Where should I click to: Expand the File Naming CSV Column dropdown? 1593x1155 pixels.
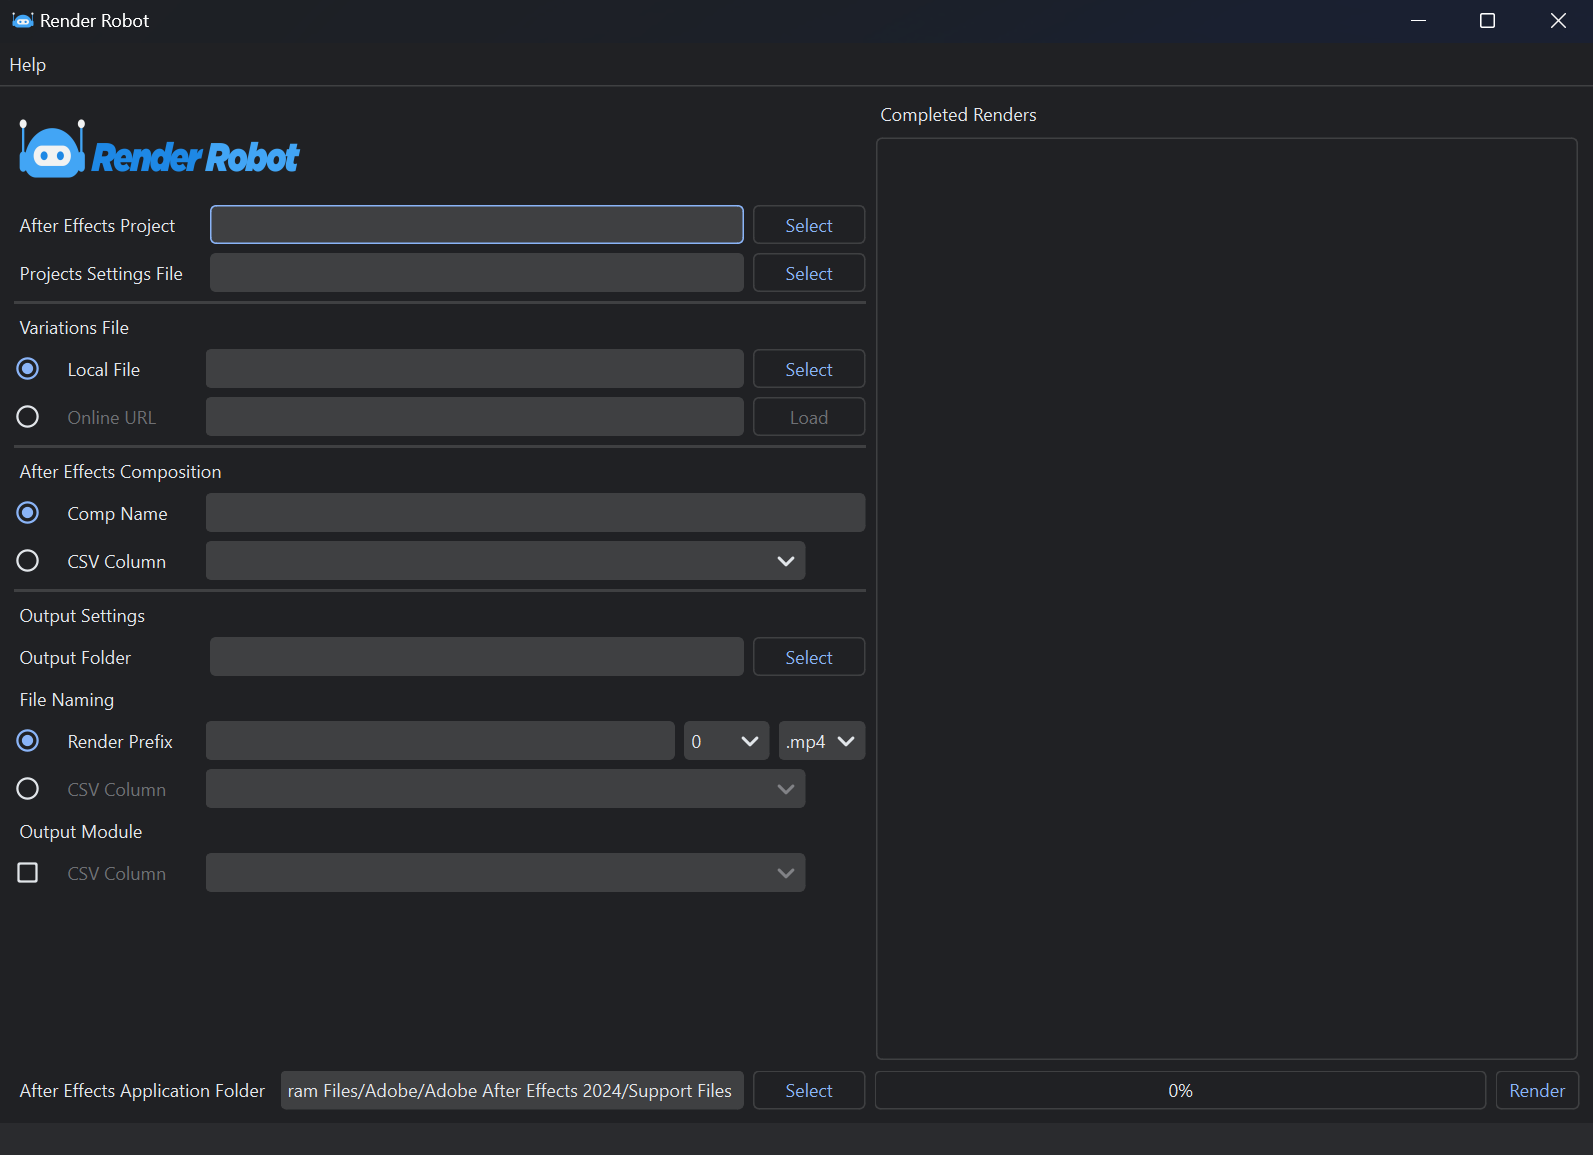(x=505, y=789)
